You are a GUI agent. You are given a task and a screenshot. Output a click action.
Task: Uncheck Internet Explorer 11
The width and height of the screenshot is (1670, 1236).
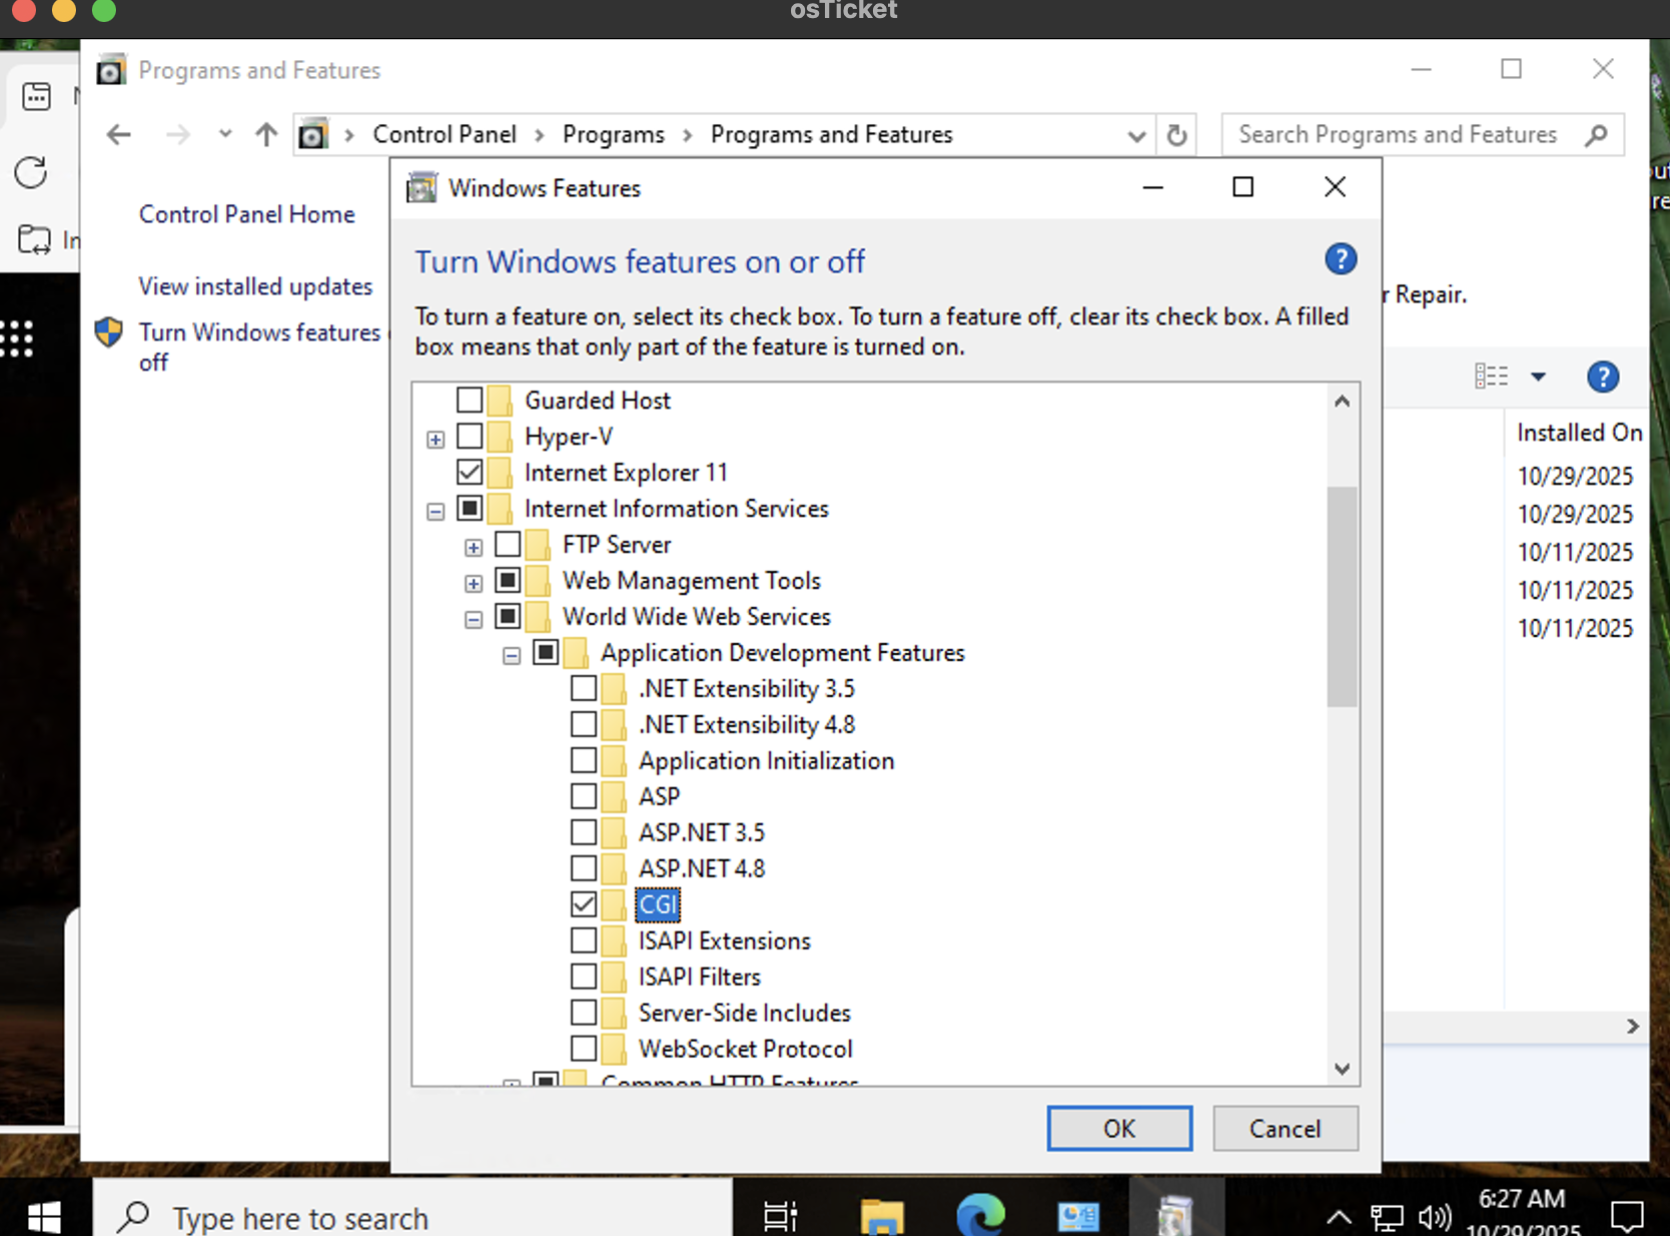click(x=469, y=472)
